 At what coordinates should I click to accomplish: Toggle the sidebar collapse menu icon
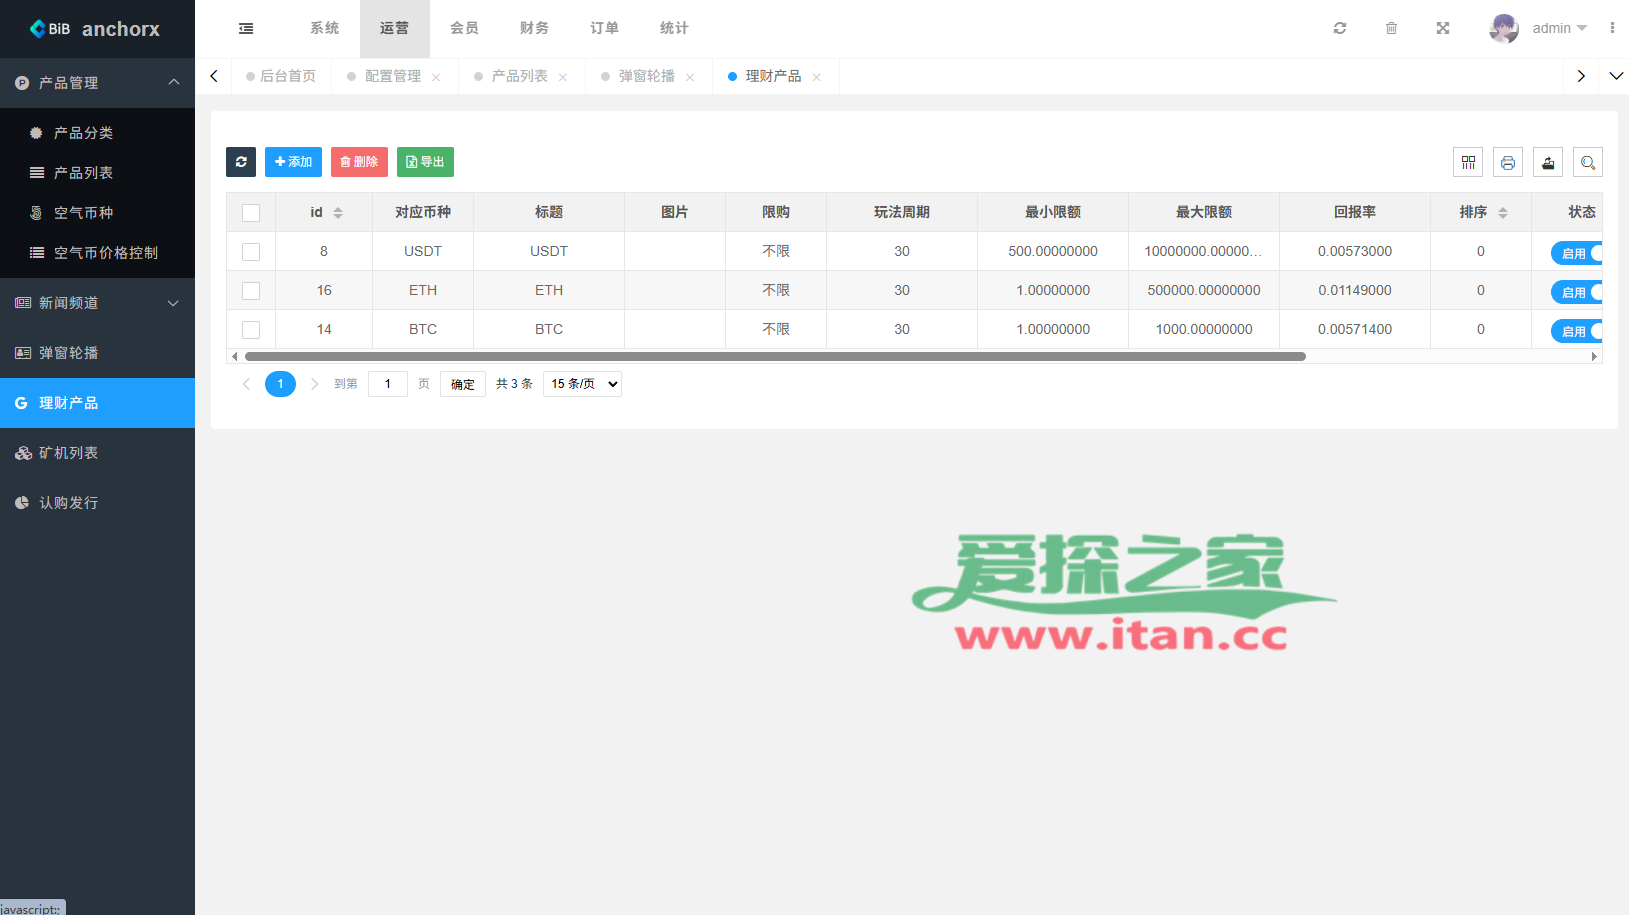(x=246, y=29)
